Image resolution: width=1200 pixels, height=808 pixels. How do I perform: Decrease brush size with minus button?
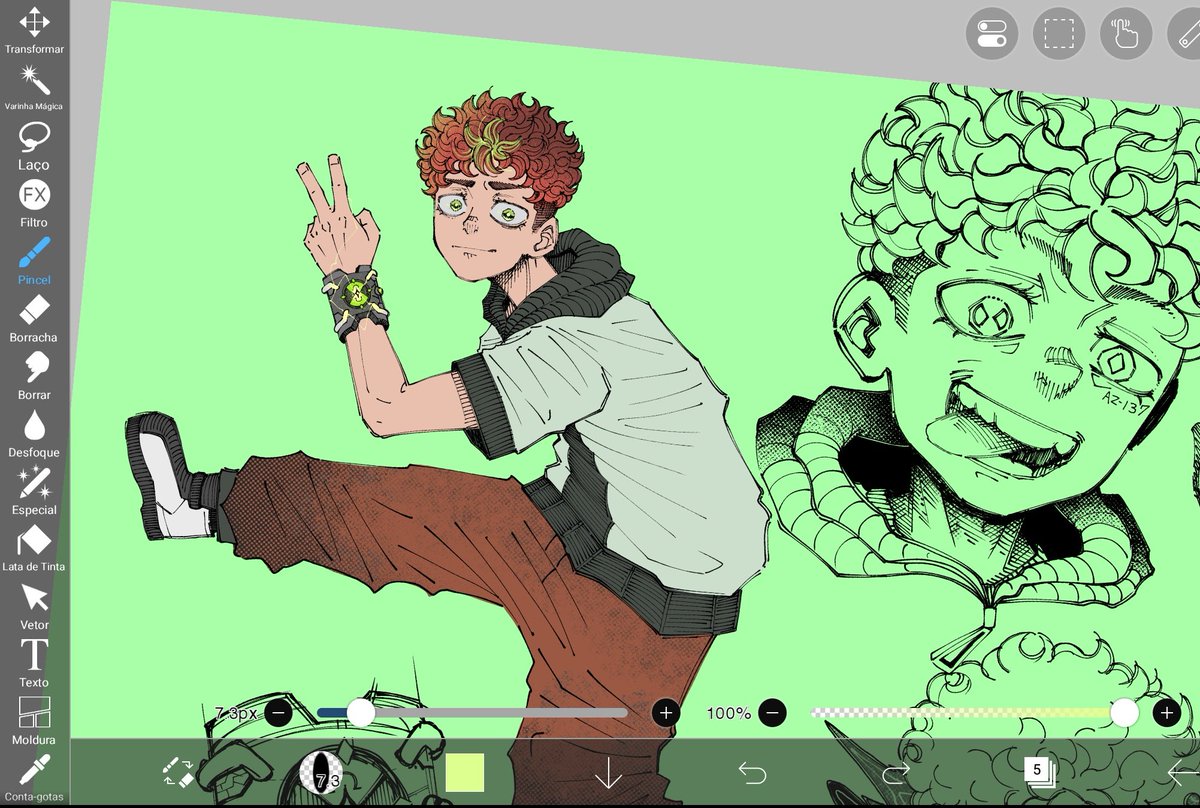click(278, 713)
